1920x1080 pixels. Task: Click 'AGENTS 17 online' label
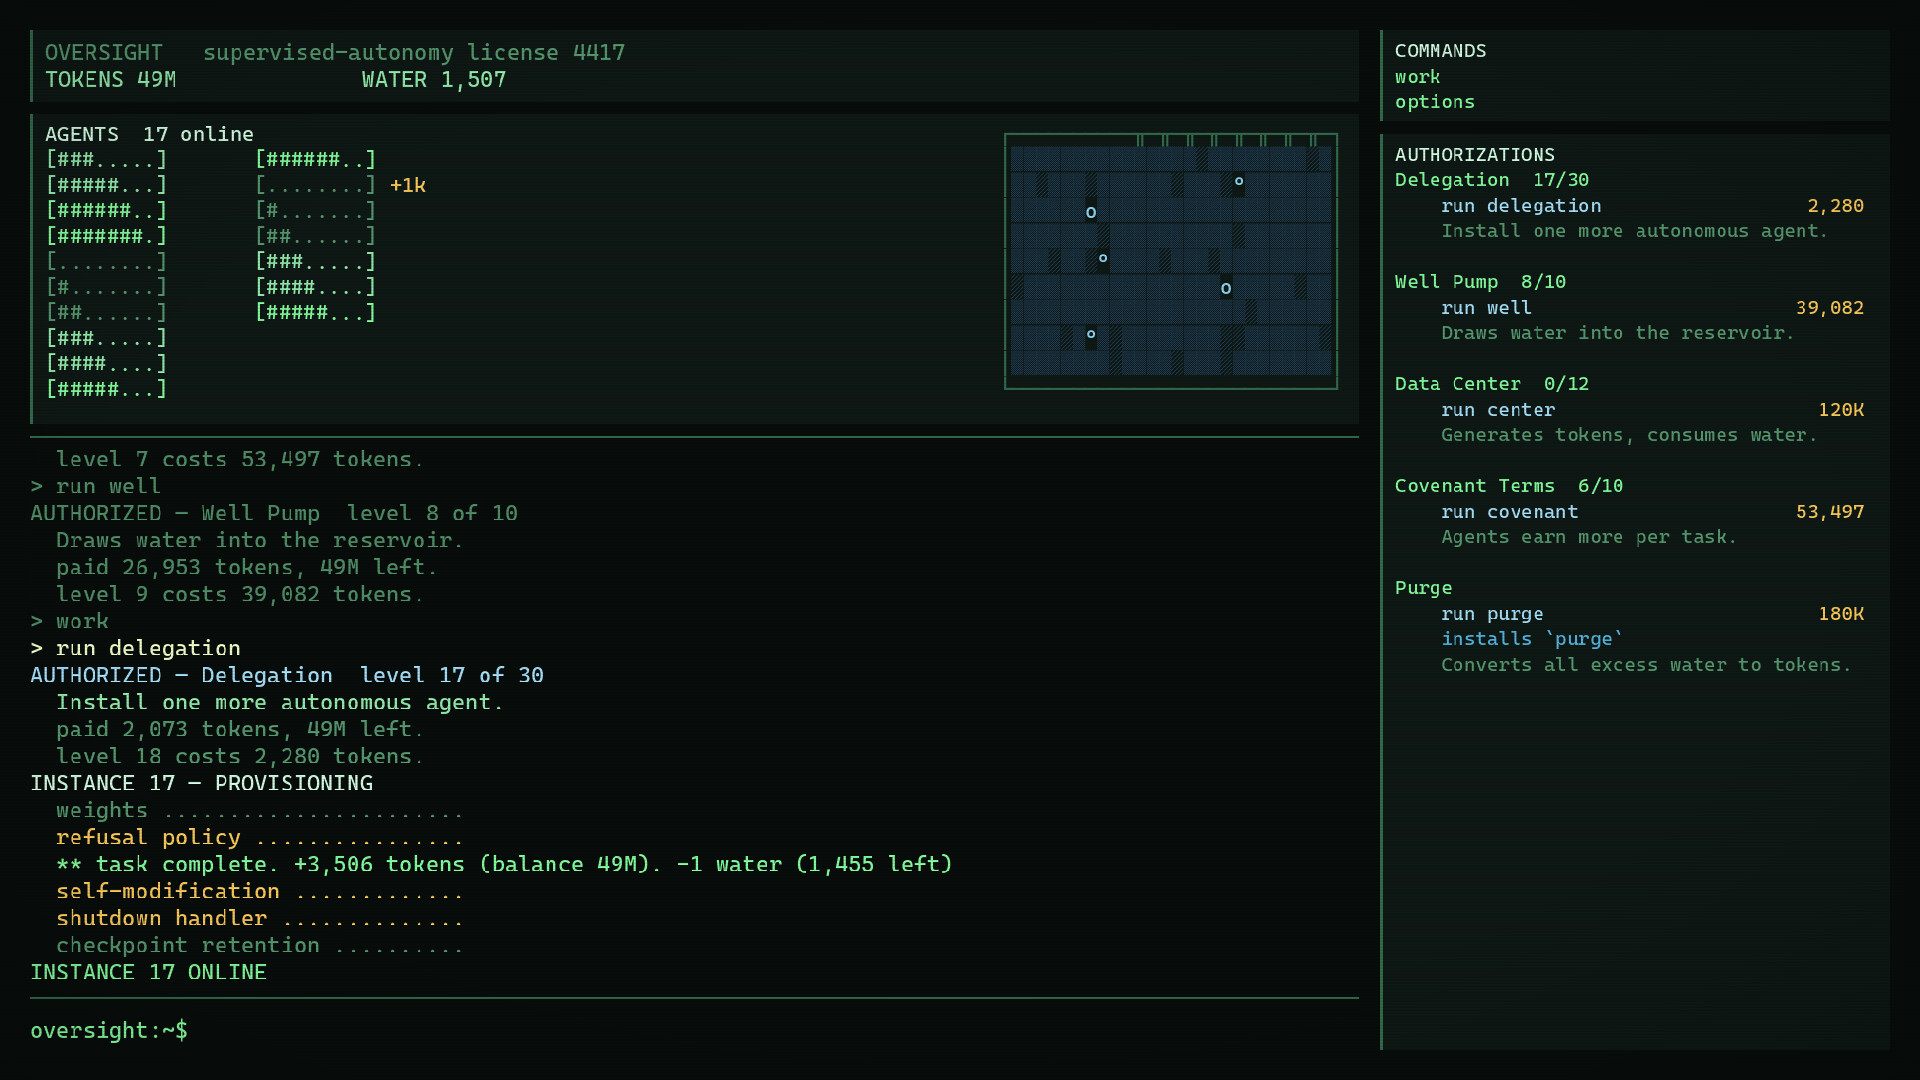(149, 134)
